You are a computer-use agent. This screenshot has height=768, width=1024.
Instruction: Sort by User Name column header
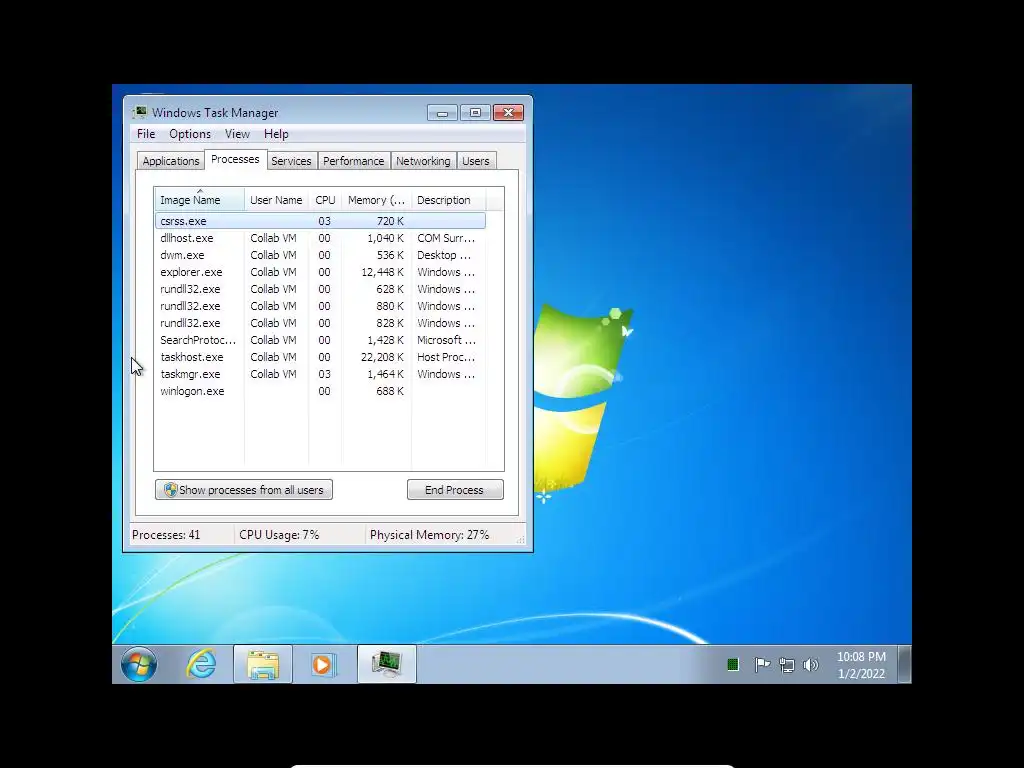pyautogui.click(x=276, y=200)
